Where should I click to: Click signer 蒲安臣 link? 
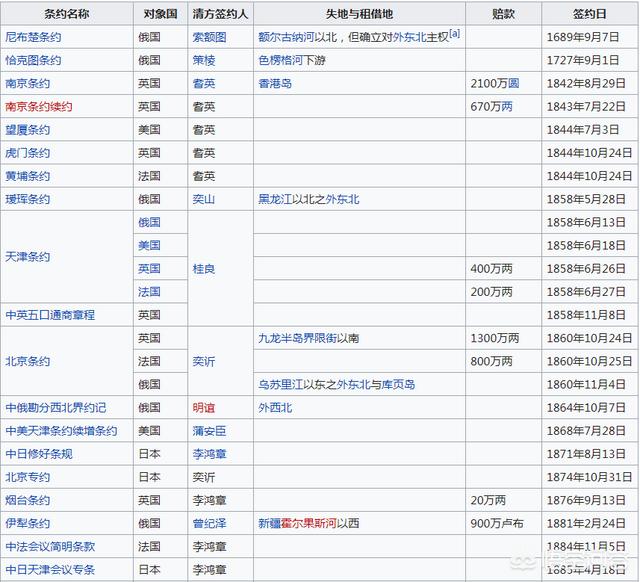coord(209,431)
